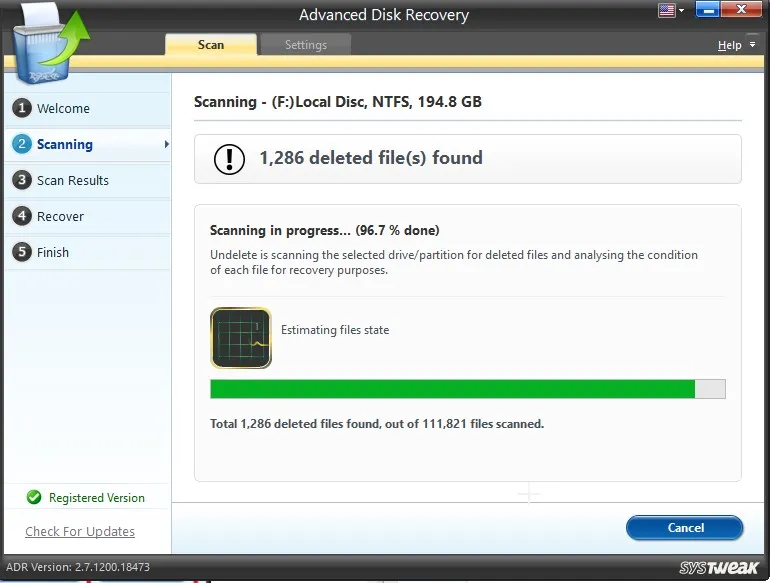This screenshot has width=770, height=583.
Task: Click the 'Estimating files state' status text
Action: tap(335, 330)
